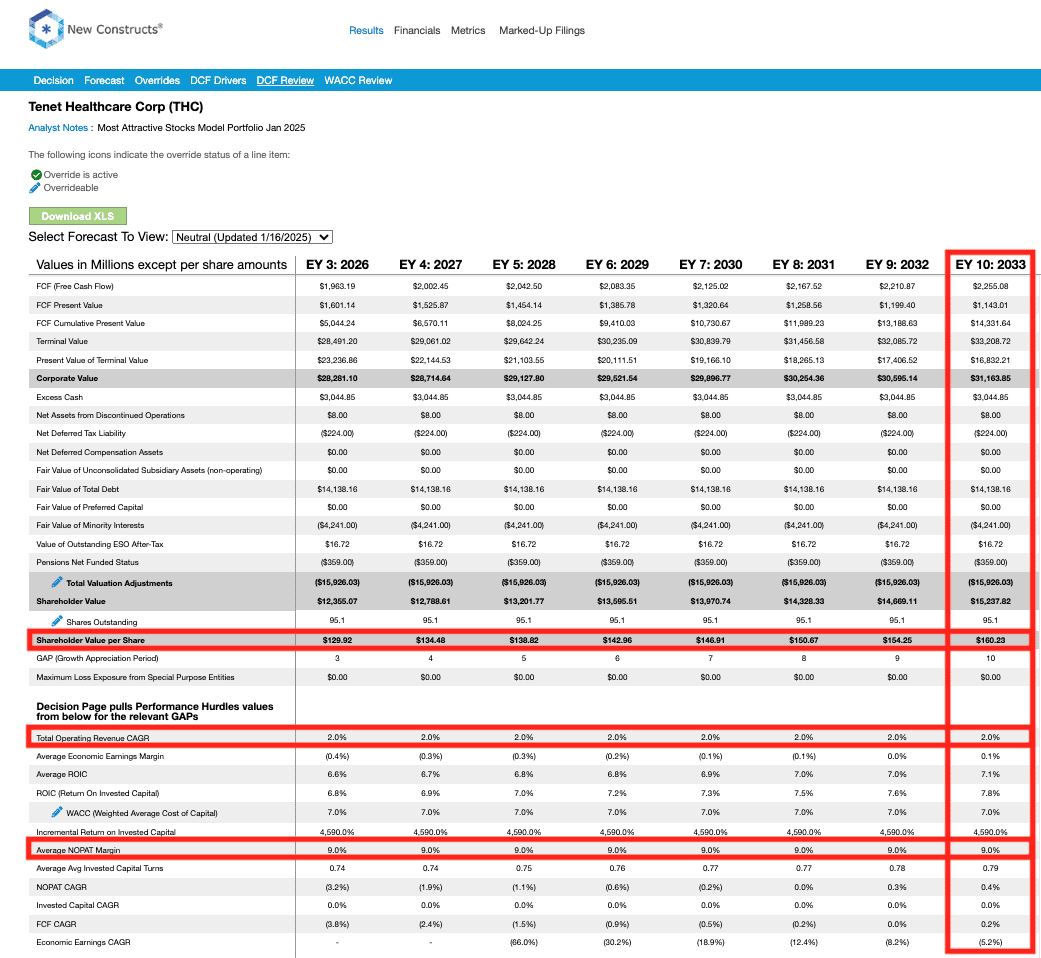Click the Invested Capital CAGR label
The height and width of the screenshot is (958, 1041).
pyautogui.click(x=78, y=906)
